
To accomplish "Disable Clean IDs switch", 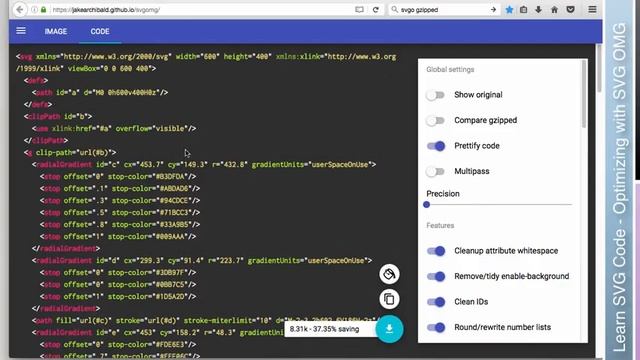I will point(436,302).
